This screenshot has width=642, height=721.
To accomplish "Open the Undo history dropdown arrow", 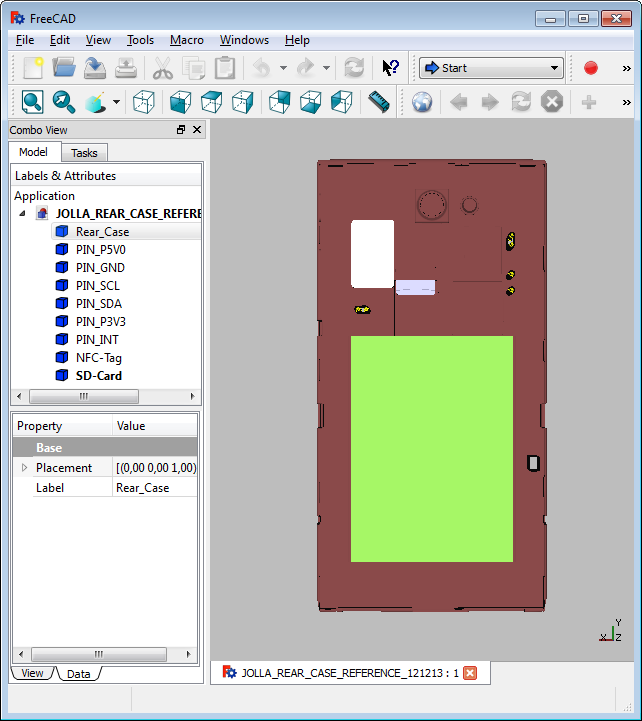I will click(x=283, y=68).
